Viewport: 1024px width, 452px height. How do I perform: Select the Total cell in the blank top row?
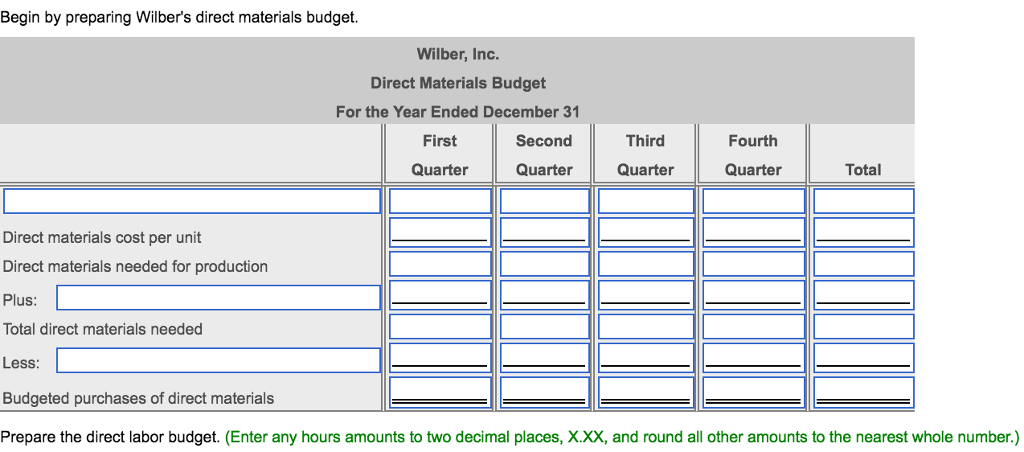(863, 201)
